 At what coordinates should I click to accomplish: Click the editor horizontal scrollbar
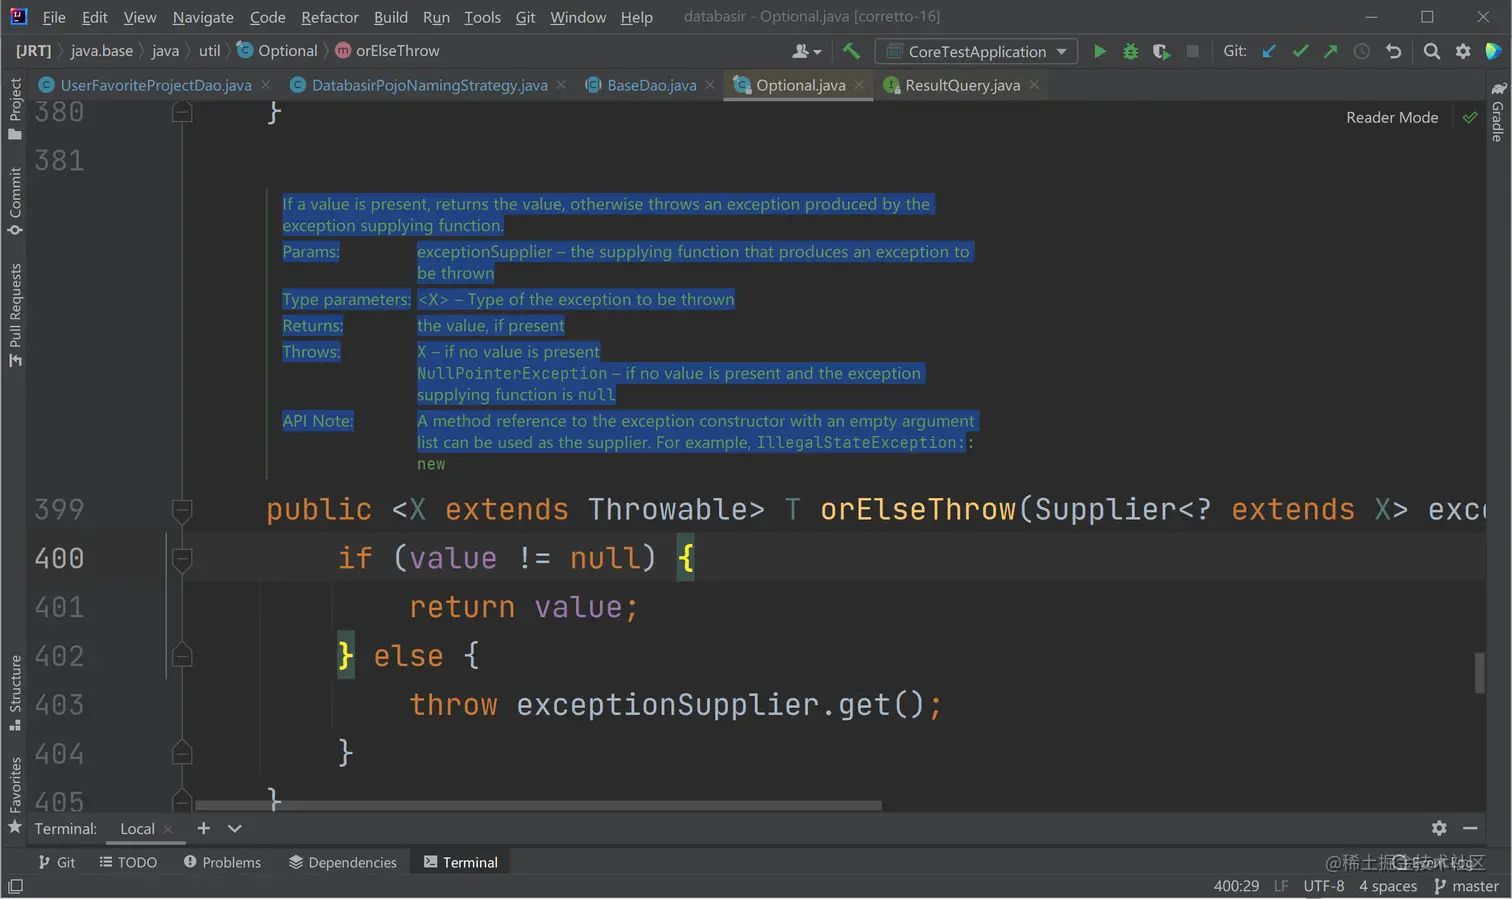click(x=538, y=804)
